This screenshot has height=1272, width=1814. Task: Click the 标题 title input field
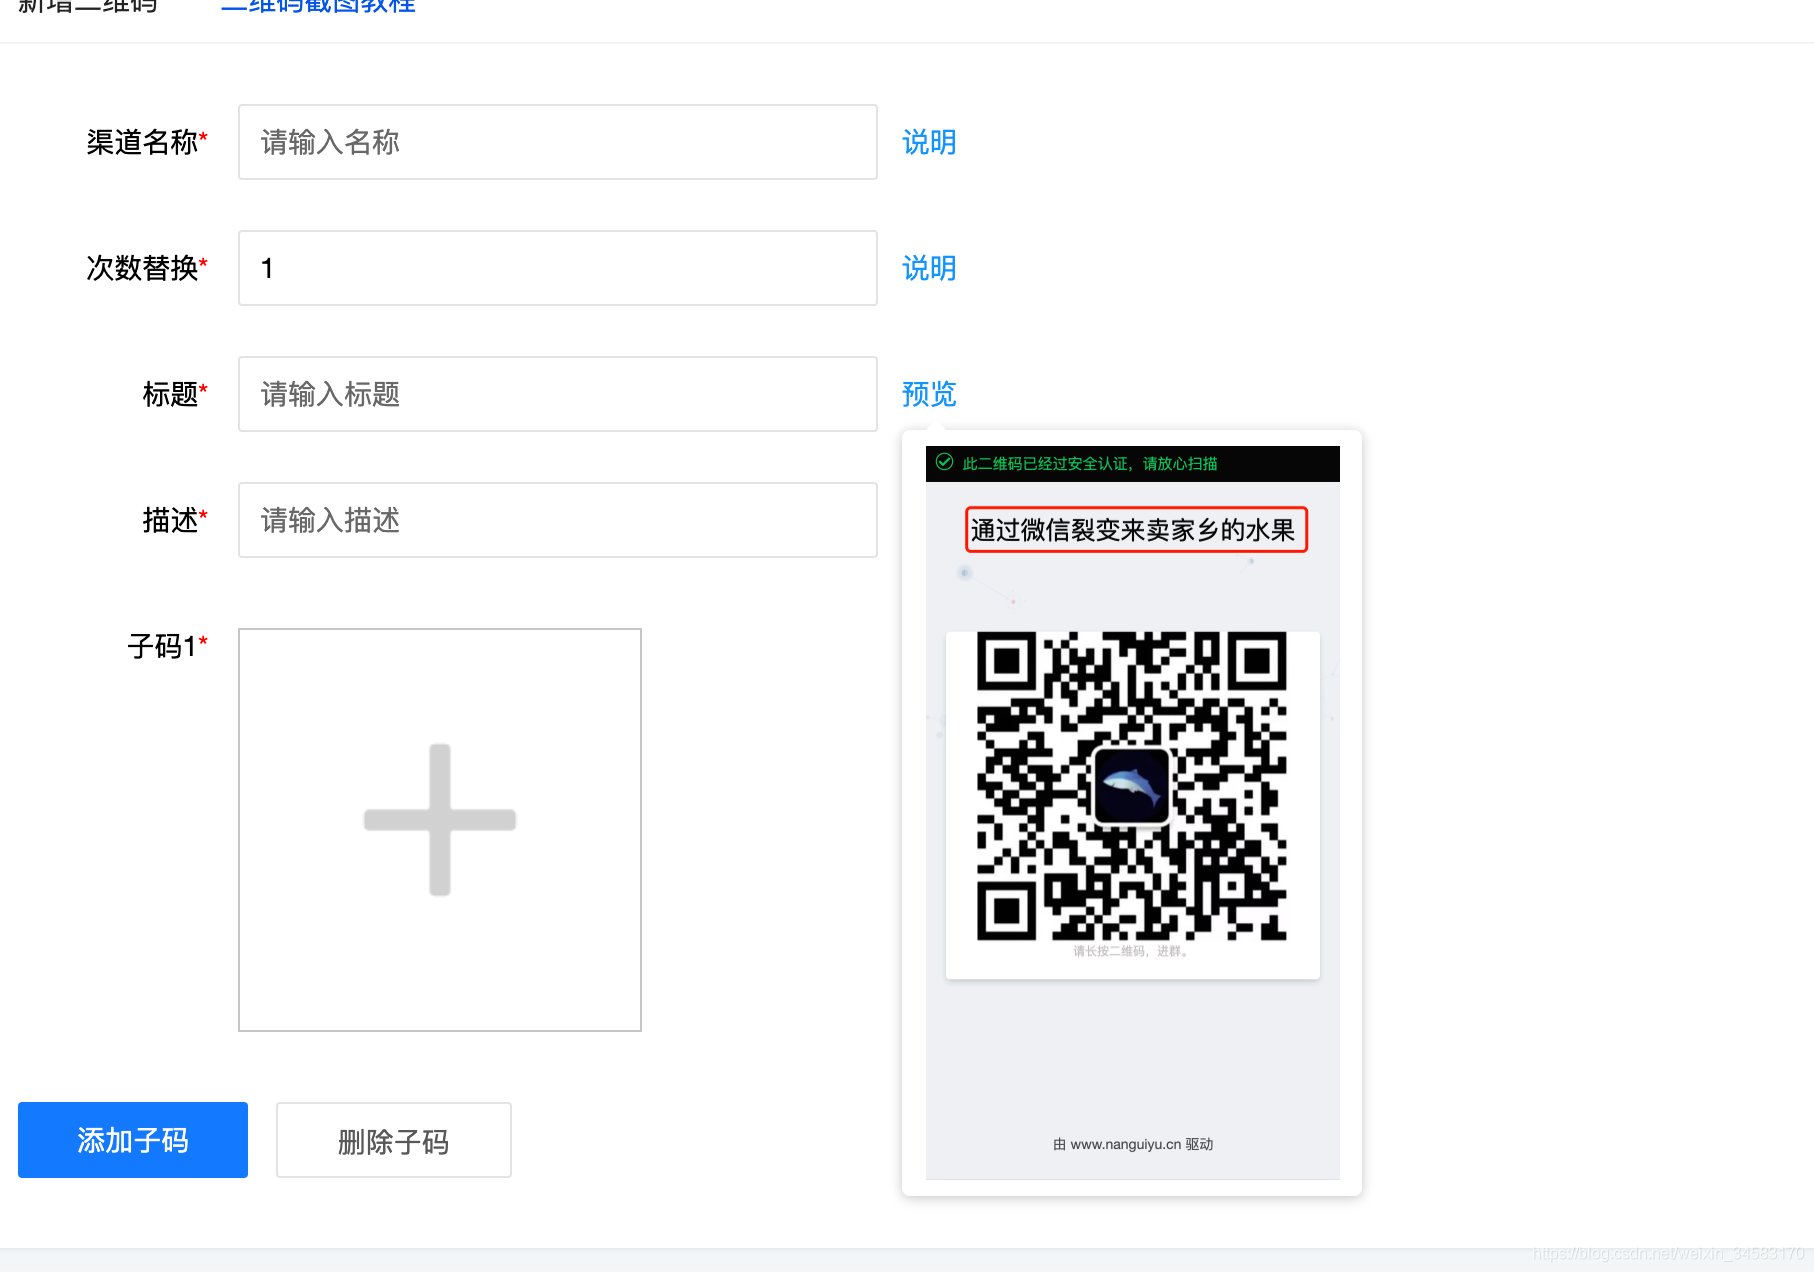[558, 394]
